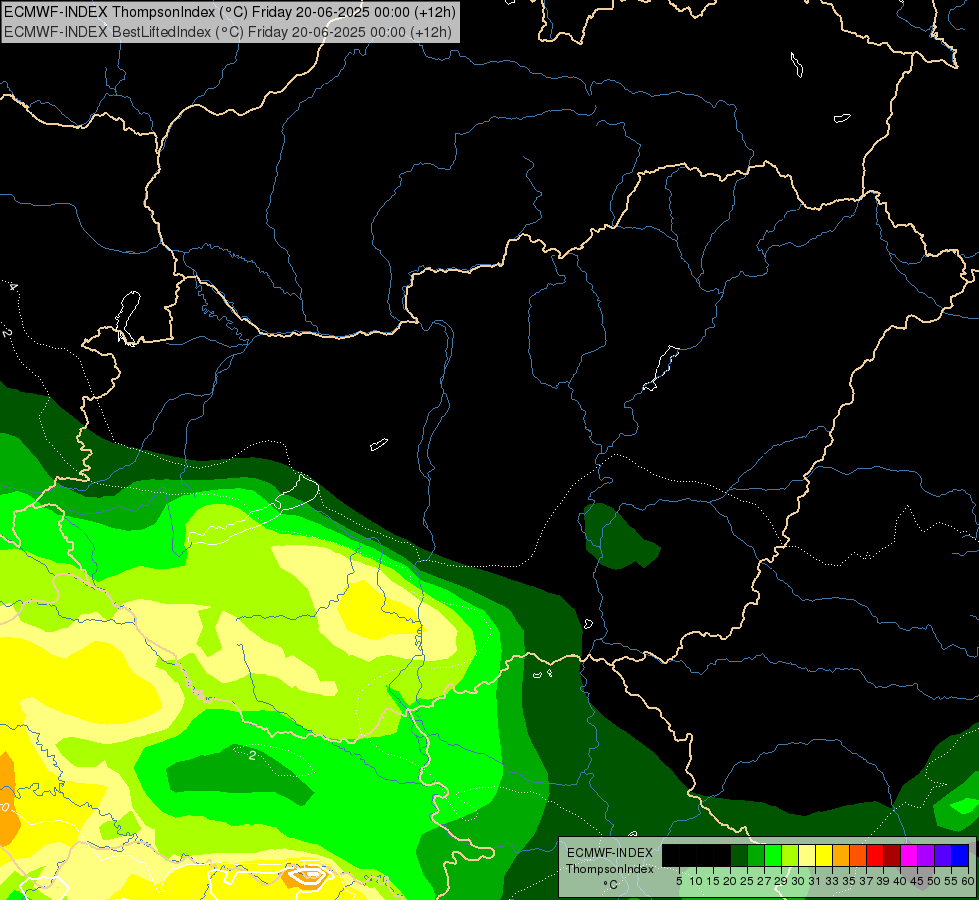Click the legend tick value 10
Image resolution: width=979 pixels, height=900 pixels.
(696, 881)
